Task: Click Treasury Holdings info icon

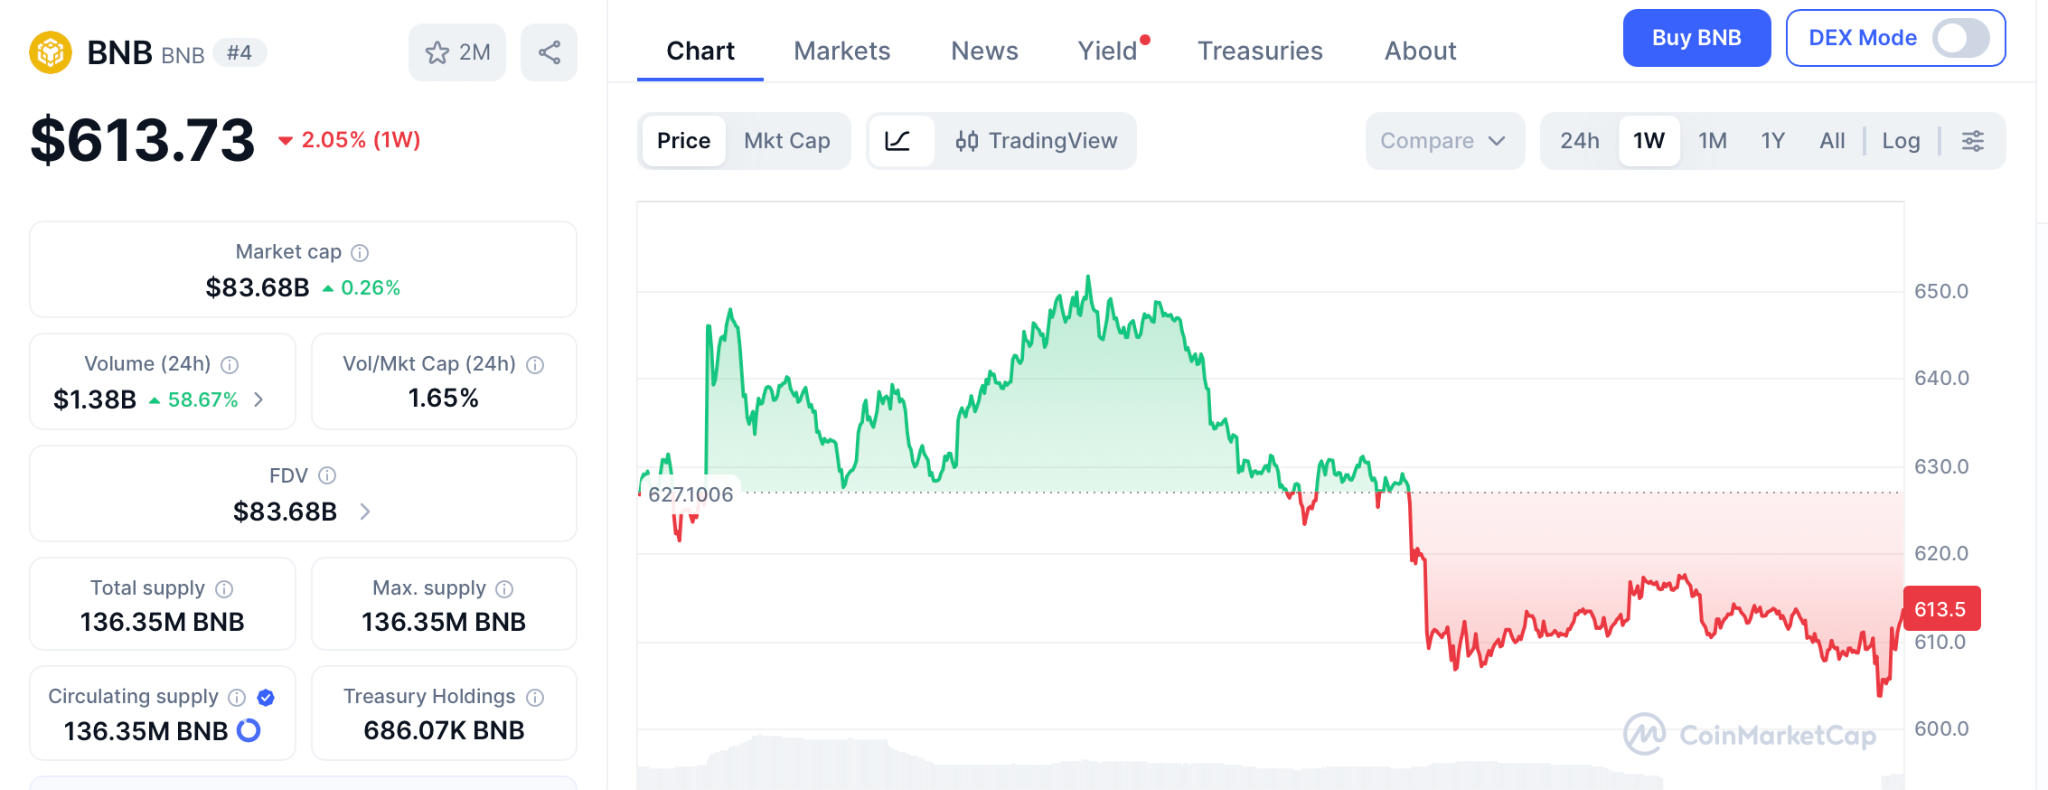Action: coord(535,697)
